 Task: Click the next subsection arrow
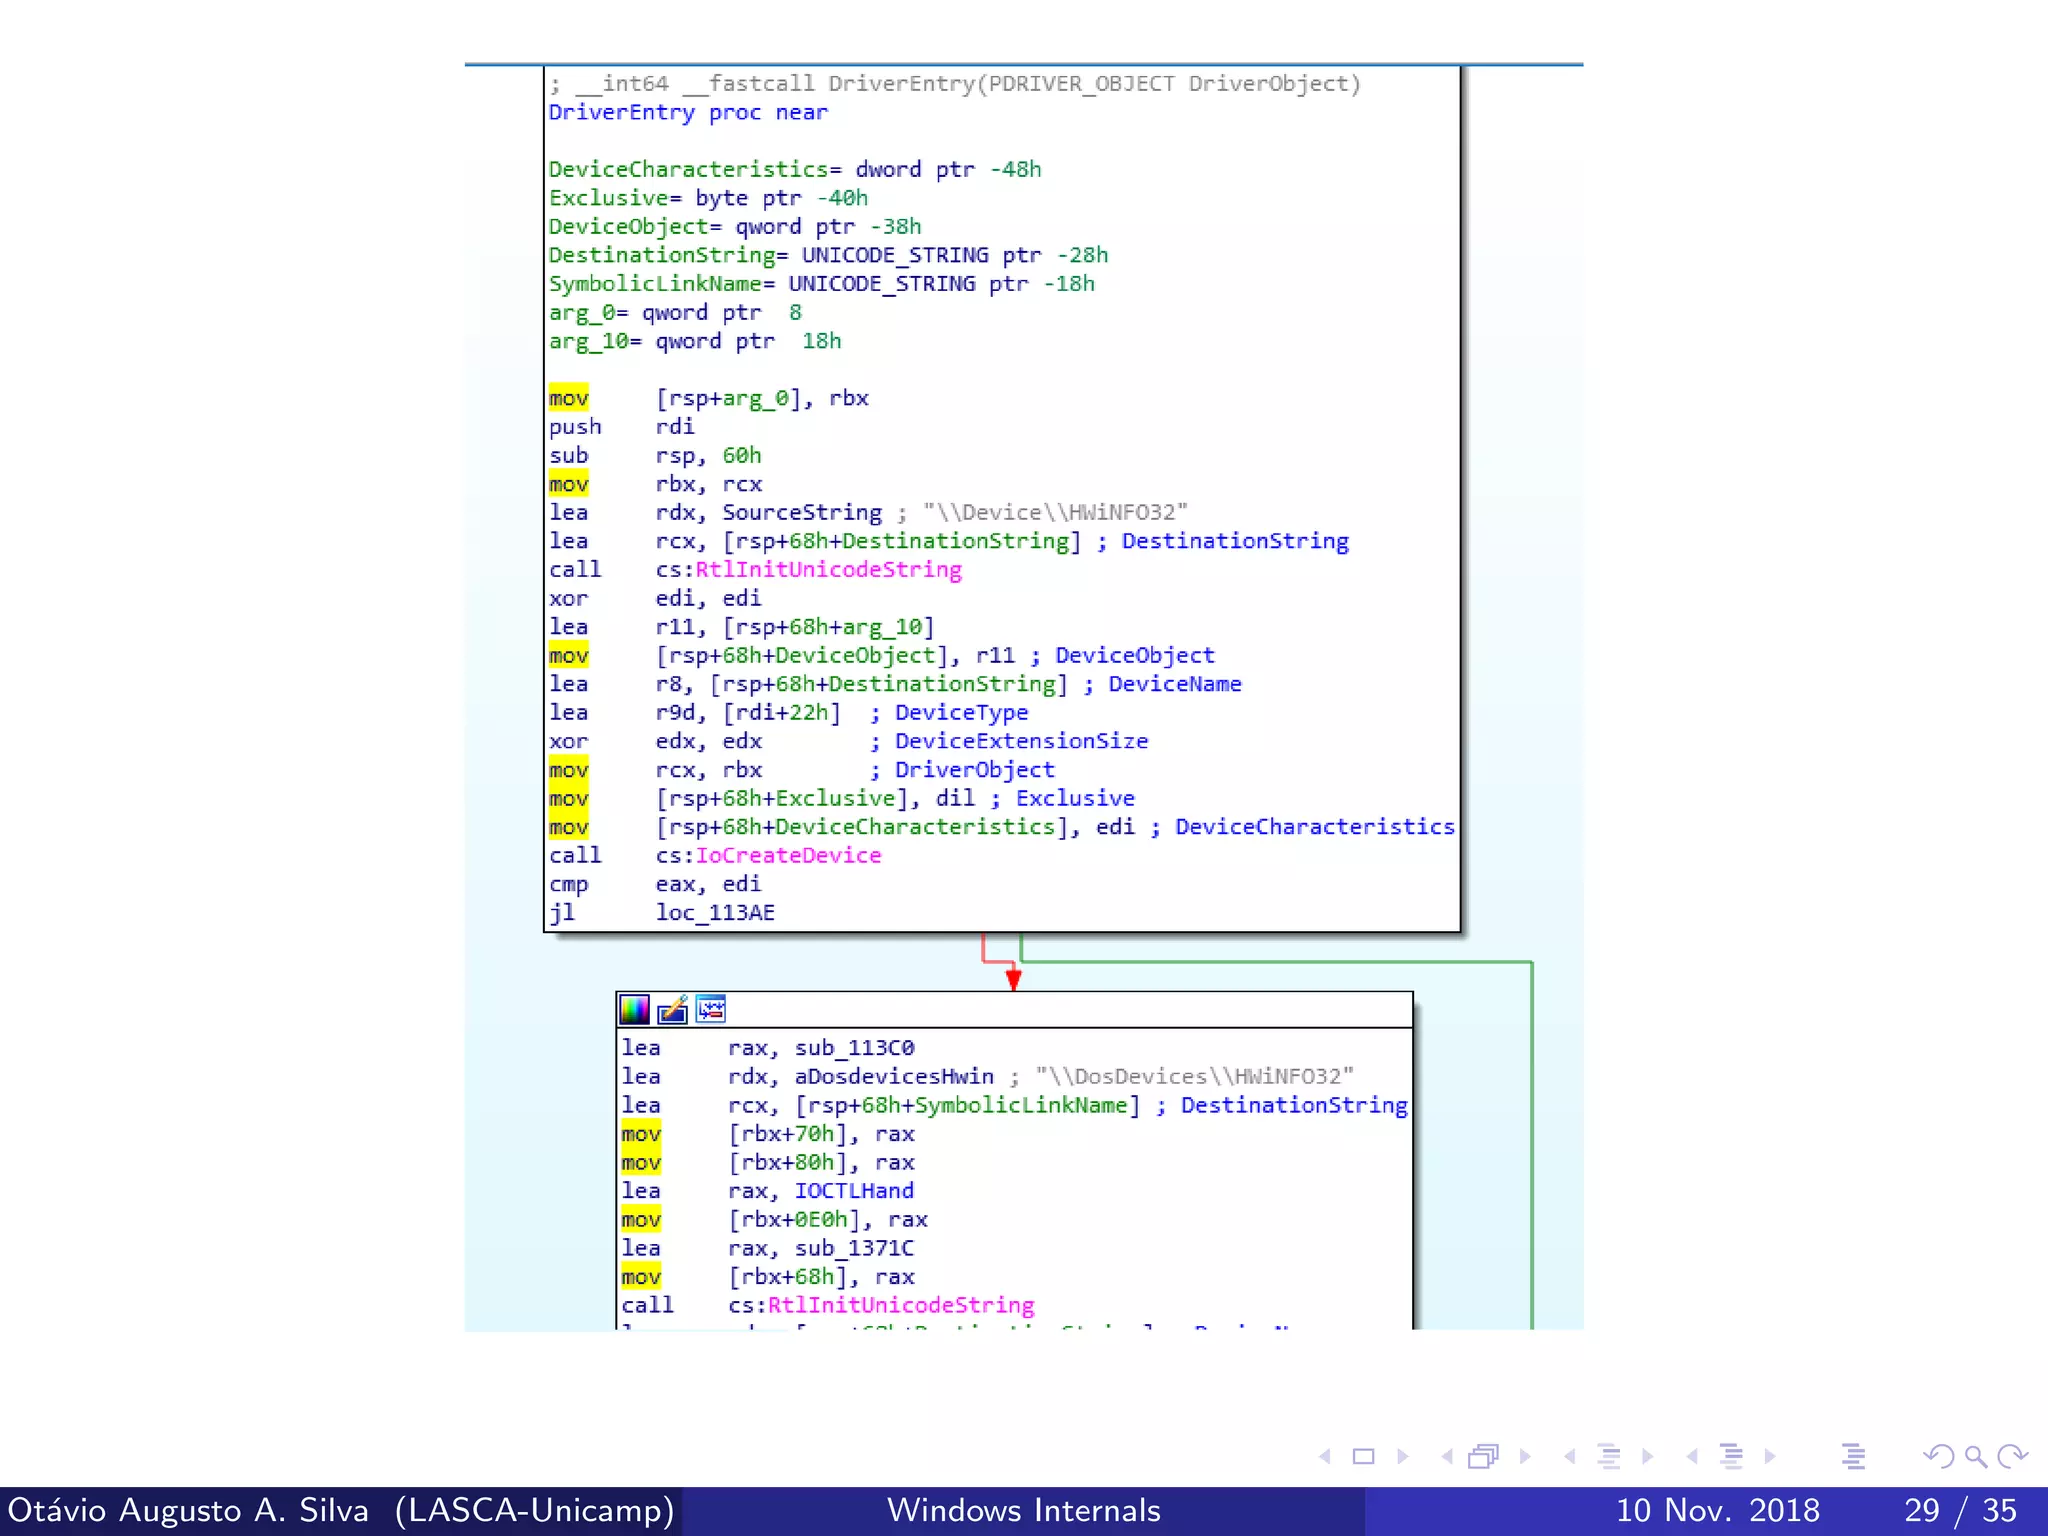tap(1648, 1457)
